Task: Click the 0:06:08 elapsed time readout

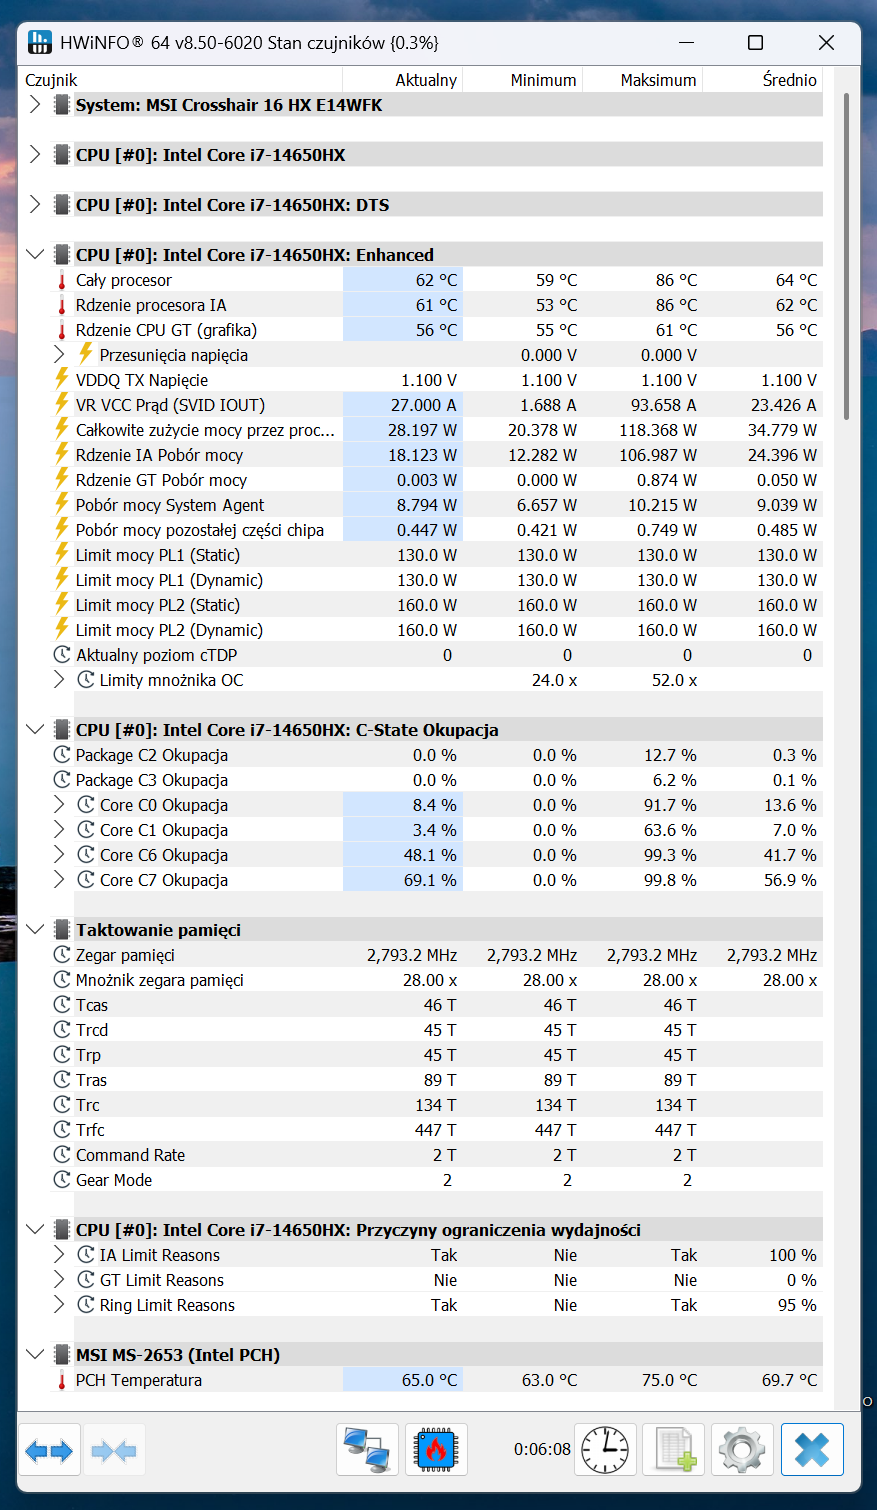Action: (542, 1449)
